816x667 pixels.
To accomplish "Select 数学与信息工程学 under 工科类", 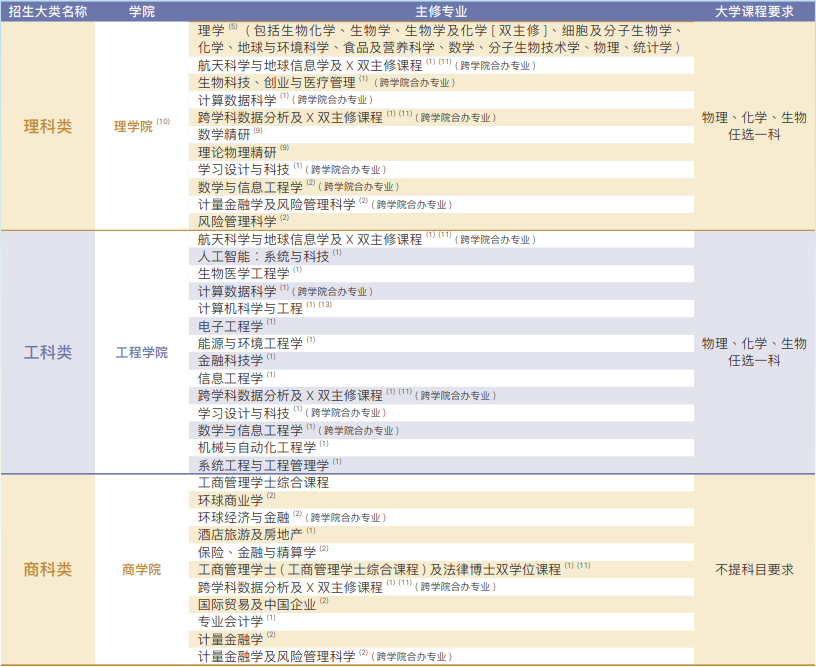I will tap(441, 430).
